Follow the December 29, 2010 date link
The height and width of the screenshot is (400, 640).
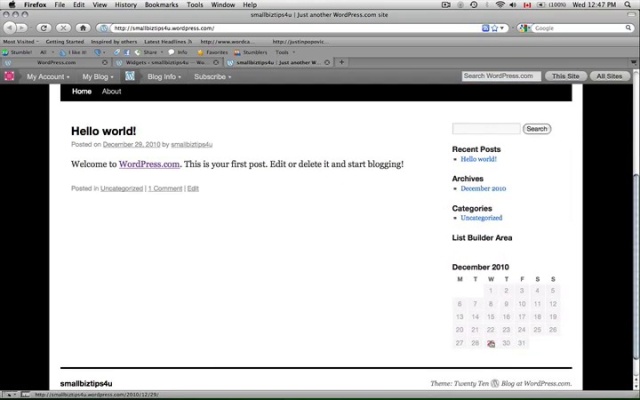pos(131,144)
